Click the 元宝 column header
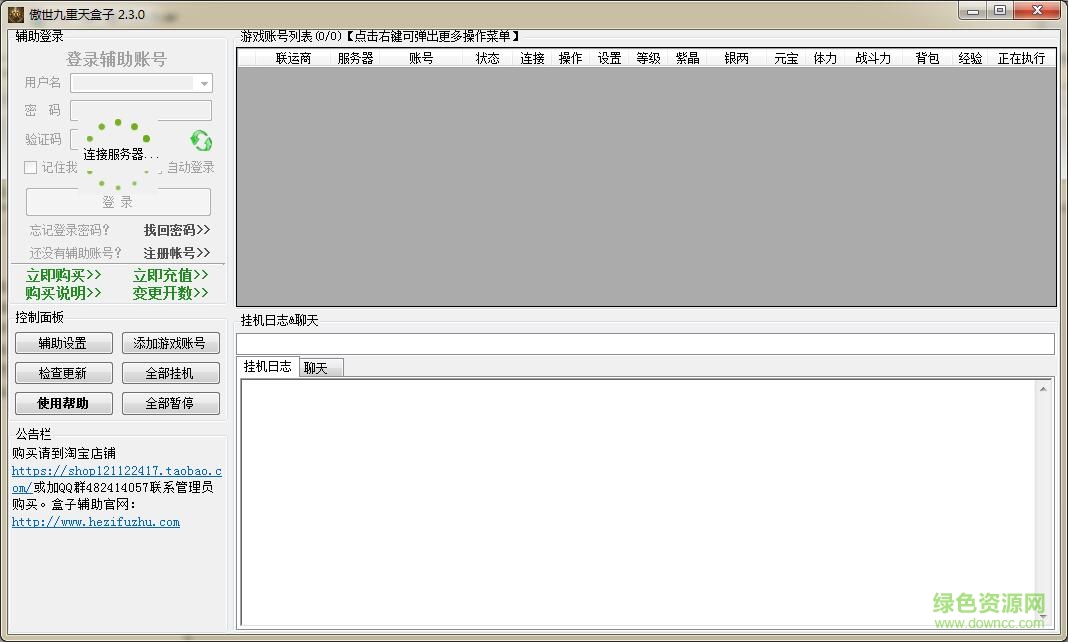The width and height of the screenshot is (1068, 642). (x=786, y=59)
